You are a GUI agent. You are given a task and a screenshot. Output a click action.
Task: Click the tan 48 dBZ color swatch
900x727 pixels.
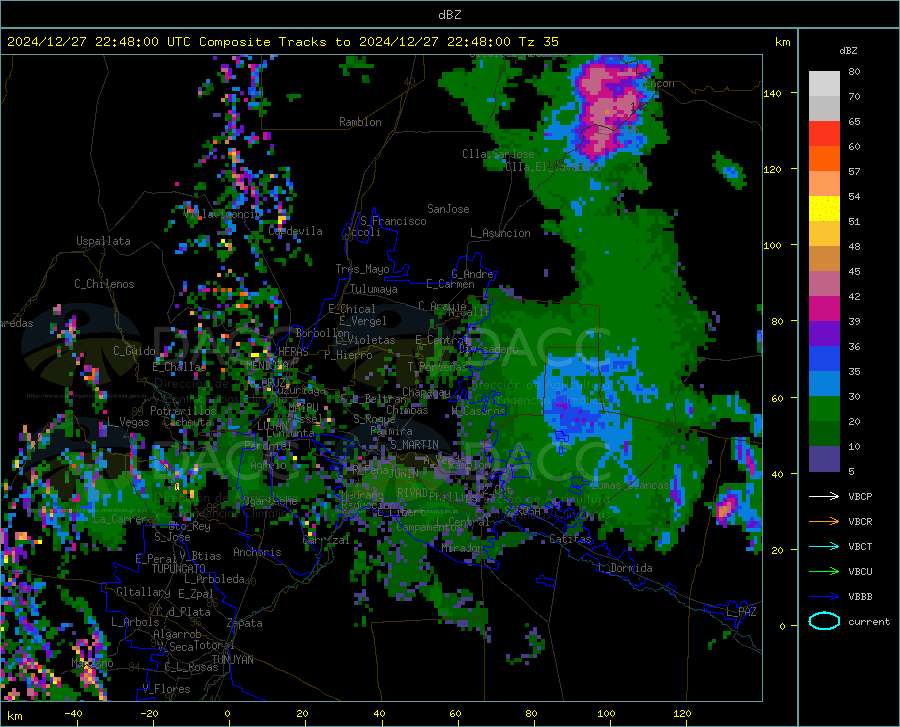click(x=824, y=259)
